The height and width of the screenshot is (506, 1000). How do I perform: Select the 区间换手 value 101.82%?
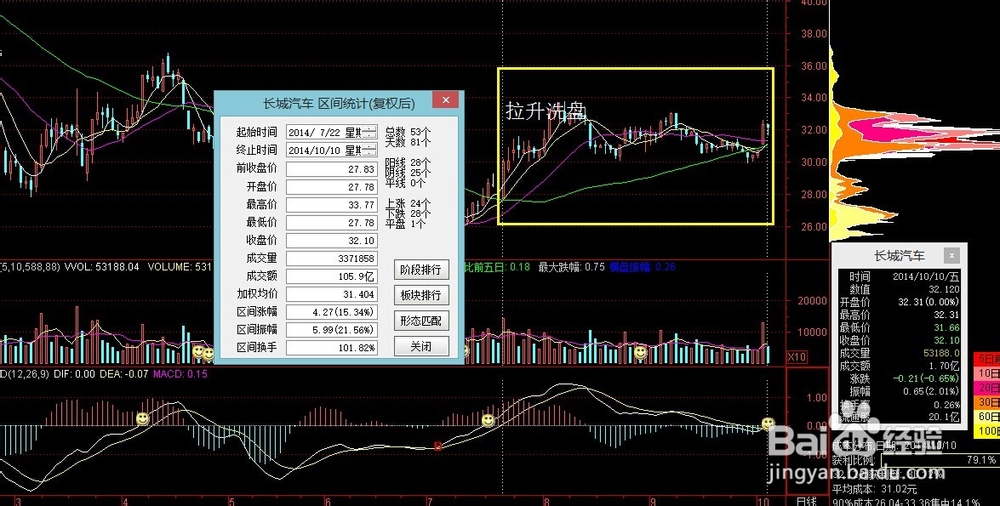click(332, 348)
